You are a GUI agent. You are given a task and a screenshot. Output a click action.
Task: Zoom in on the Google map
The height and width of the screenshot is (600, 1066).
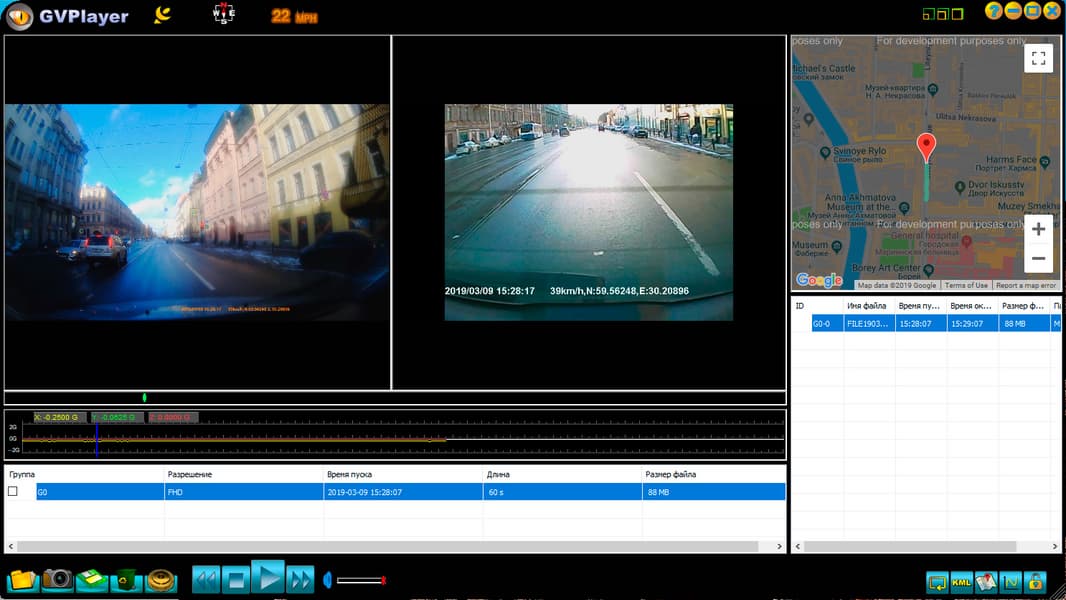tap(1038, 229)
